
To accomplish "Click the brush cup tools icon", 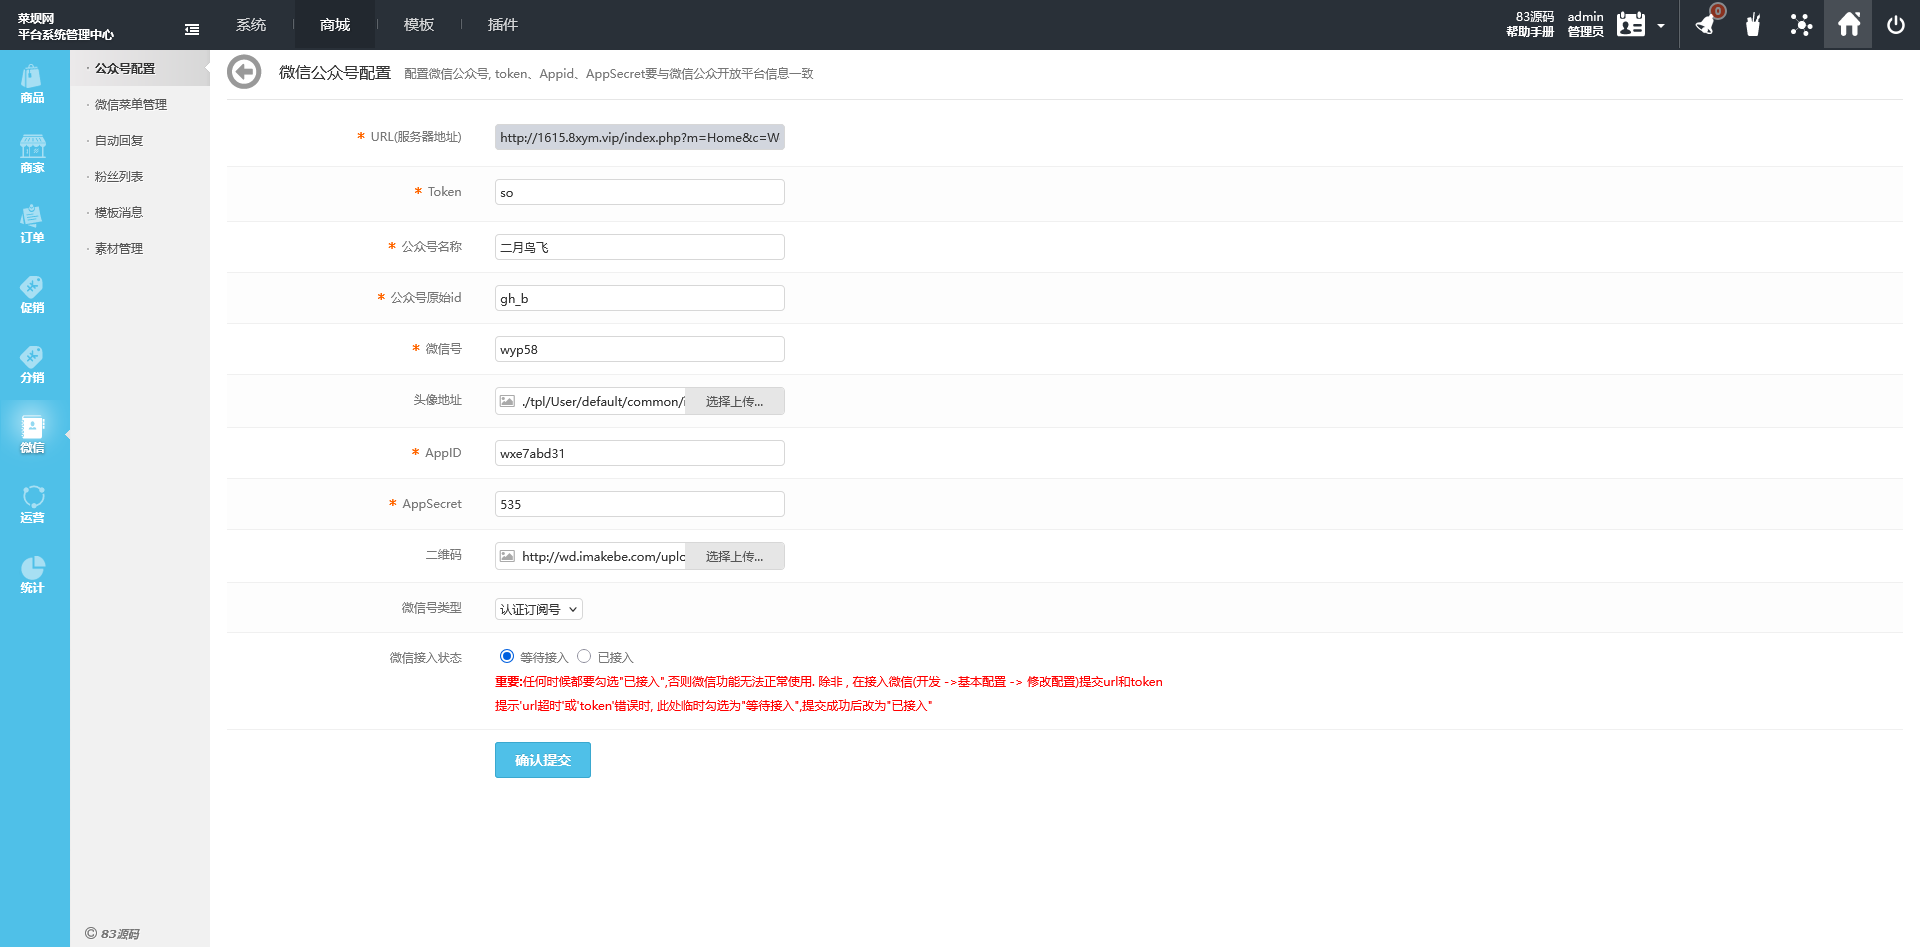I will (1753, 24).
